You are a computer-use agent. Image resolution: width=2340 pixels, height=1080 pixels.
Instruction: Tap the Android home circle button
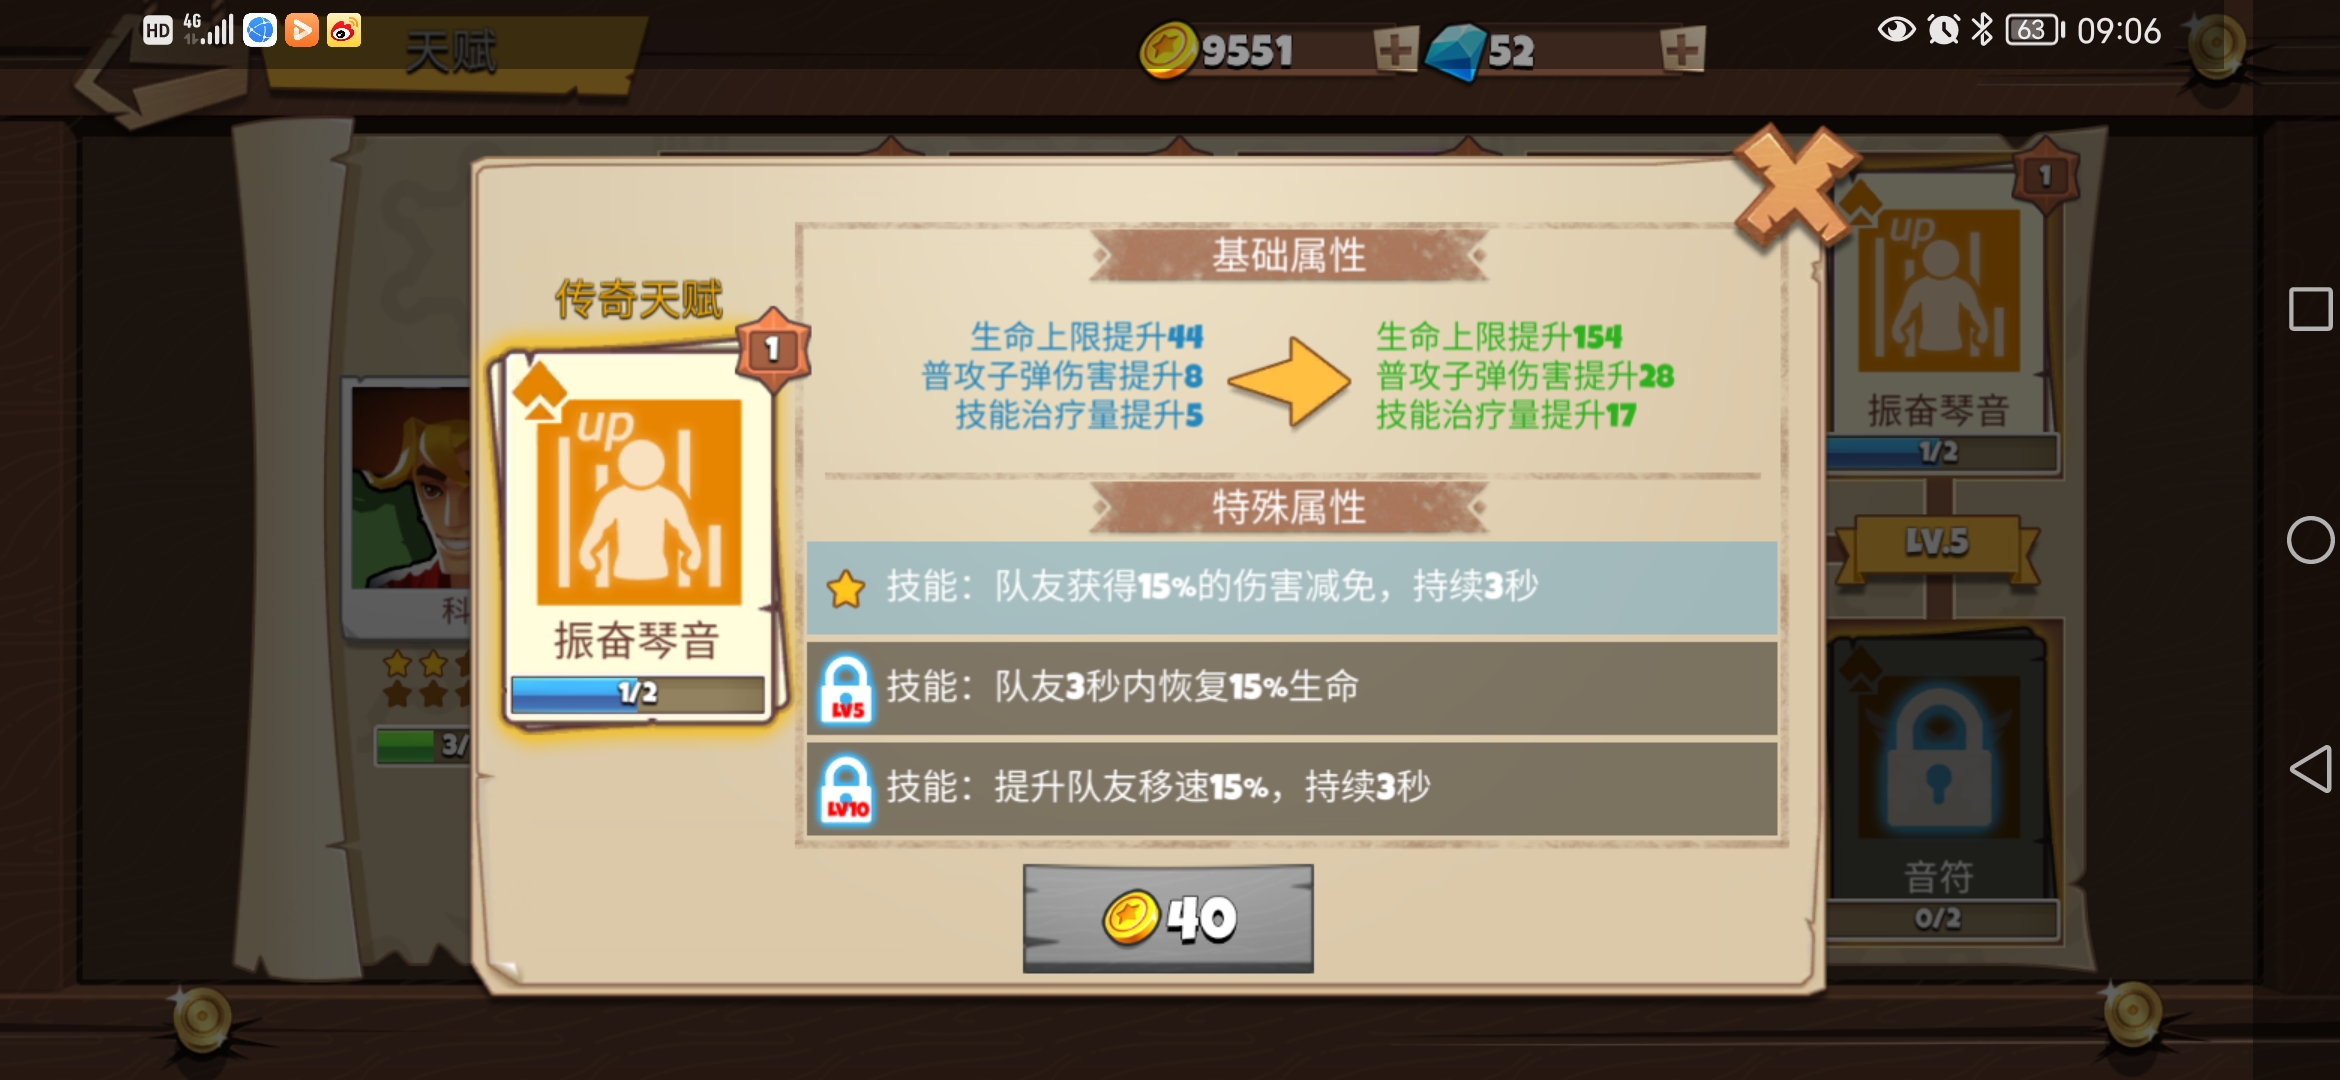pos(2310,540)
